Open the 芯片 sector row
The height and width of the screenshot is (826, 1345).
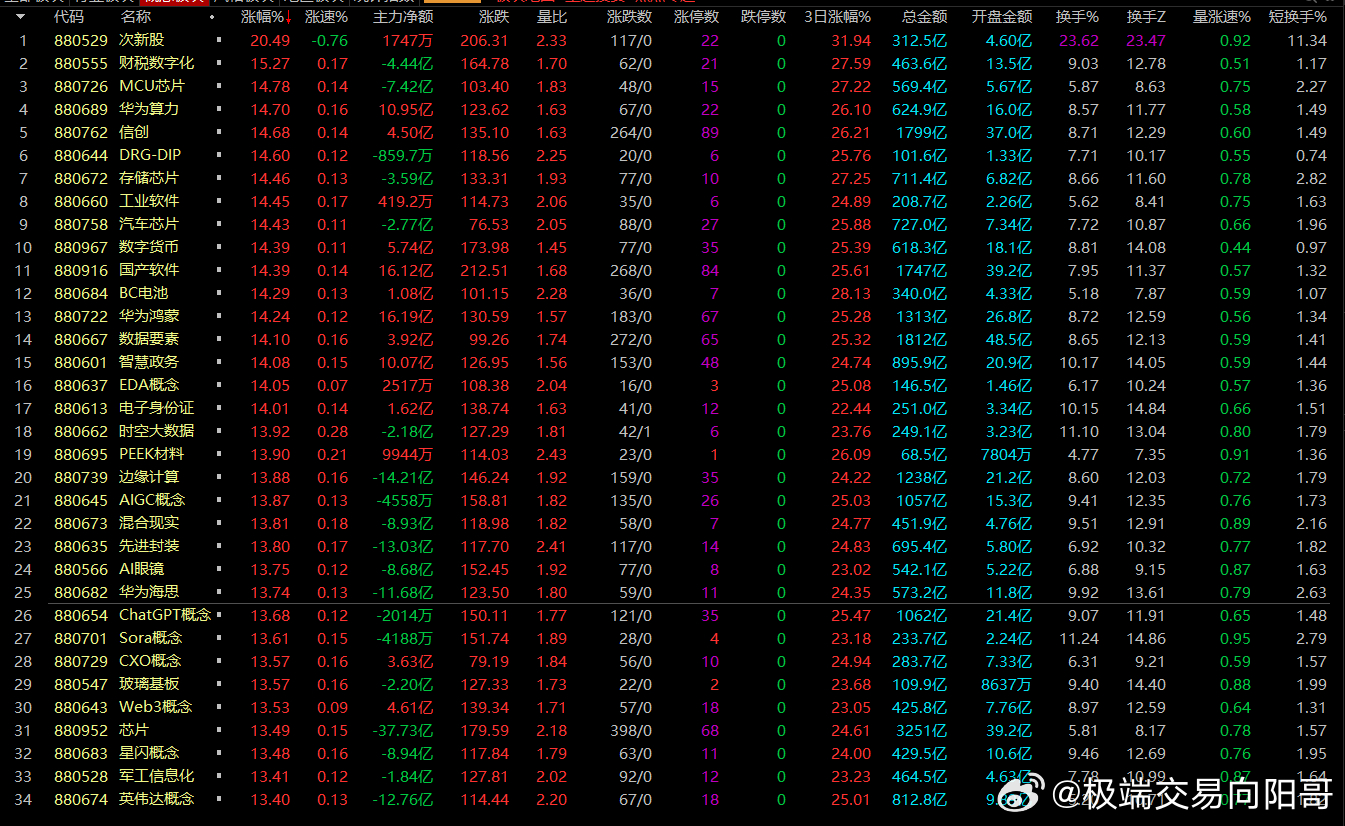134,730
